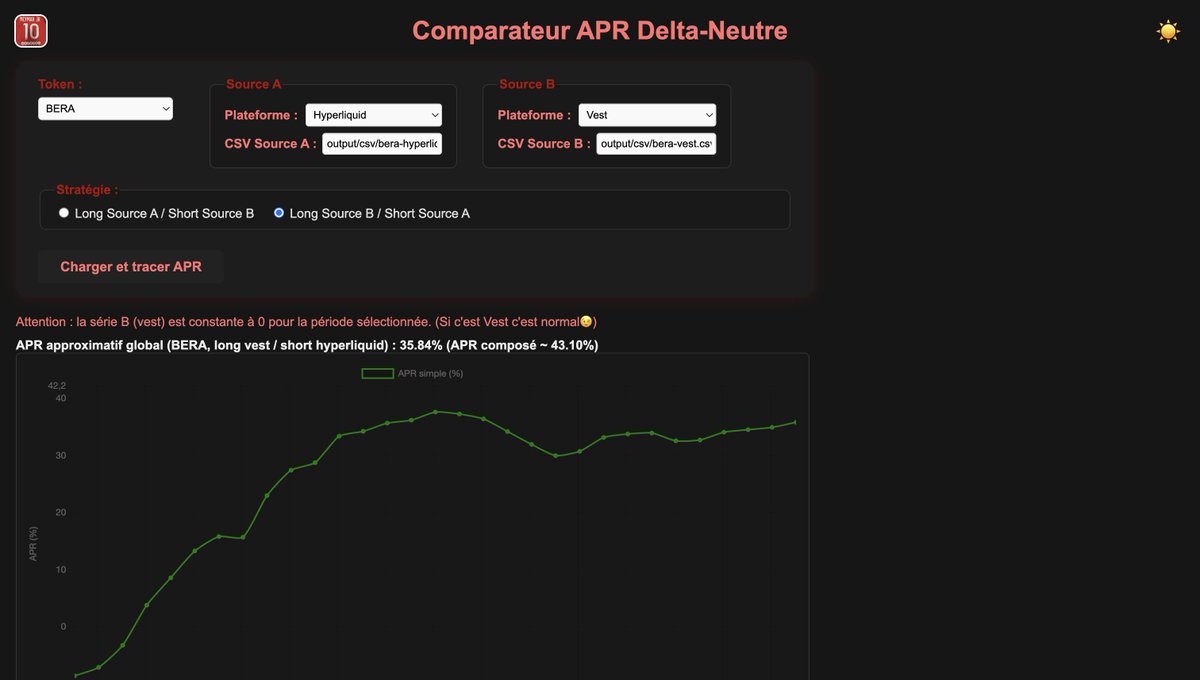The image size is (1200, 680).
Task: Click the highest point on the green APR curve
Action: (437, 411)
